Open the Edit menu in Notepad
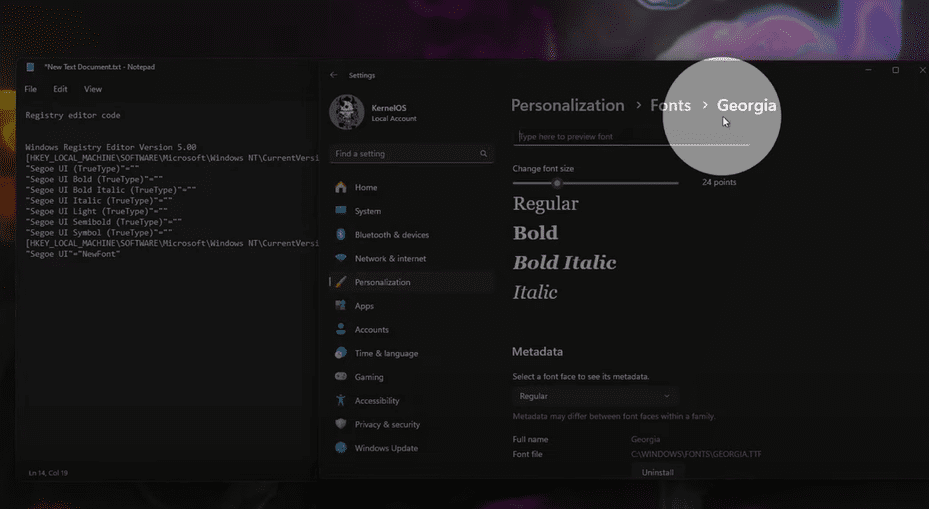This screenshot has width=929, height=509. (61, 89)
